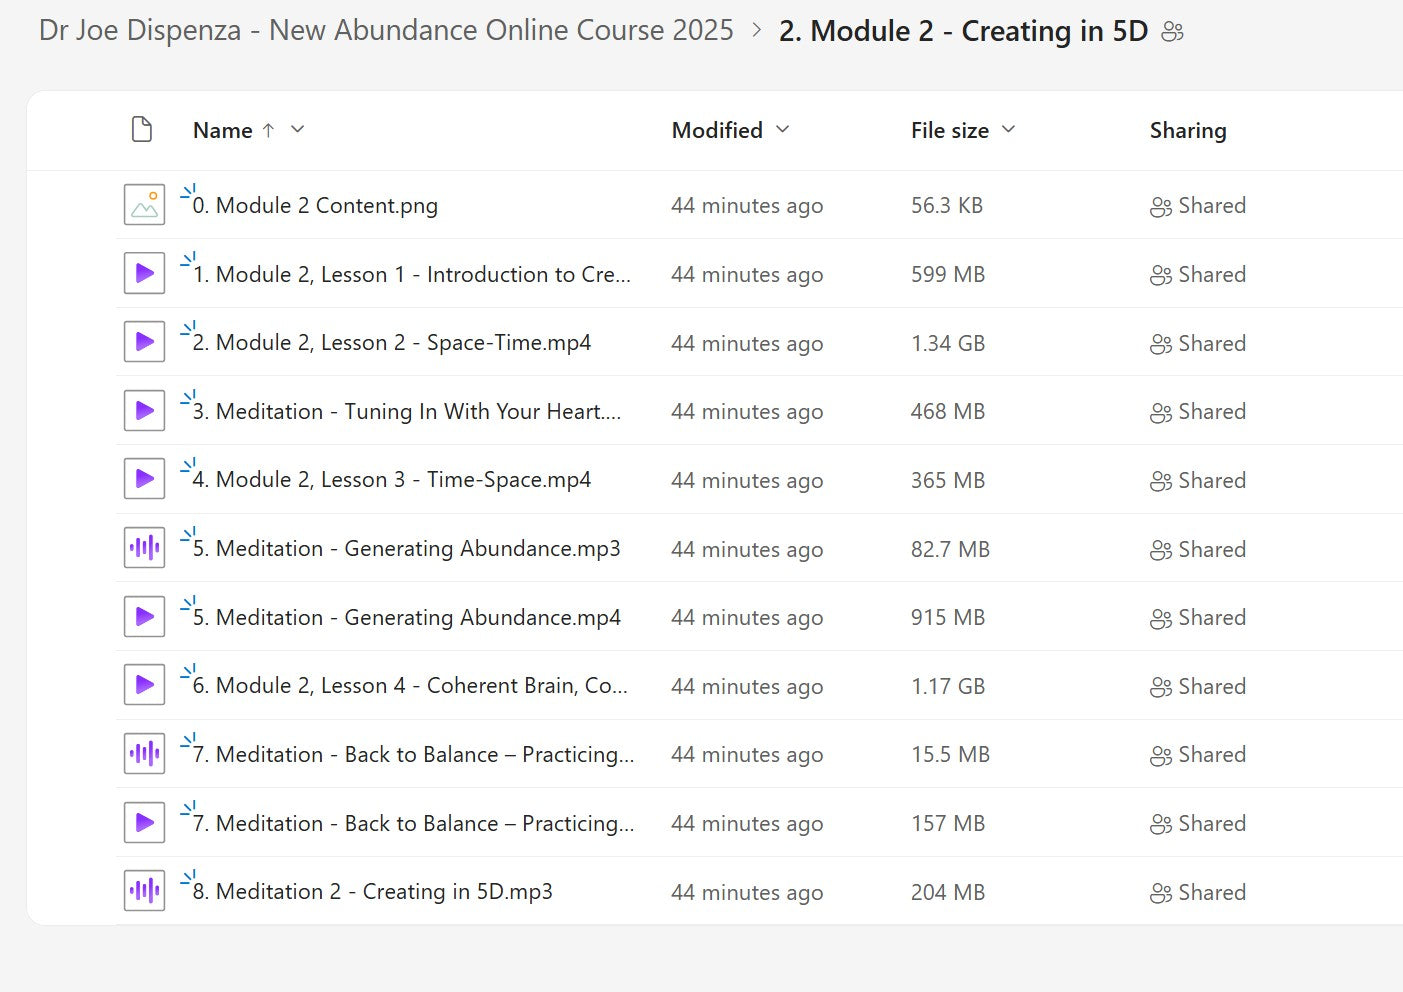
Task: Open Lesson 4 Coherent Brain video file
Action: (409, 686)
